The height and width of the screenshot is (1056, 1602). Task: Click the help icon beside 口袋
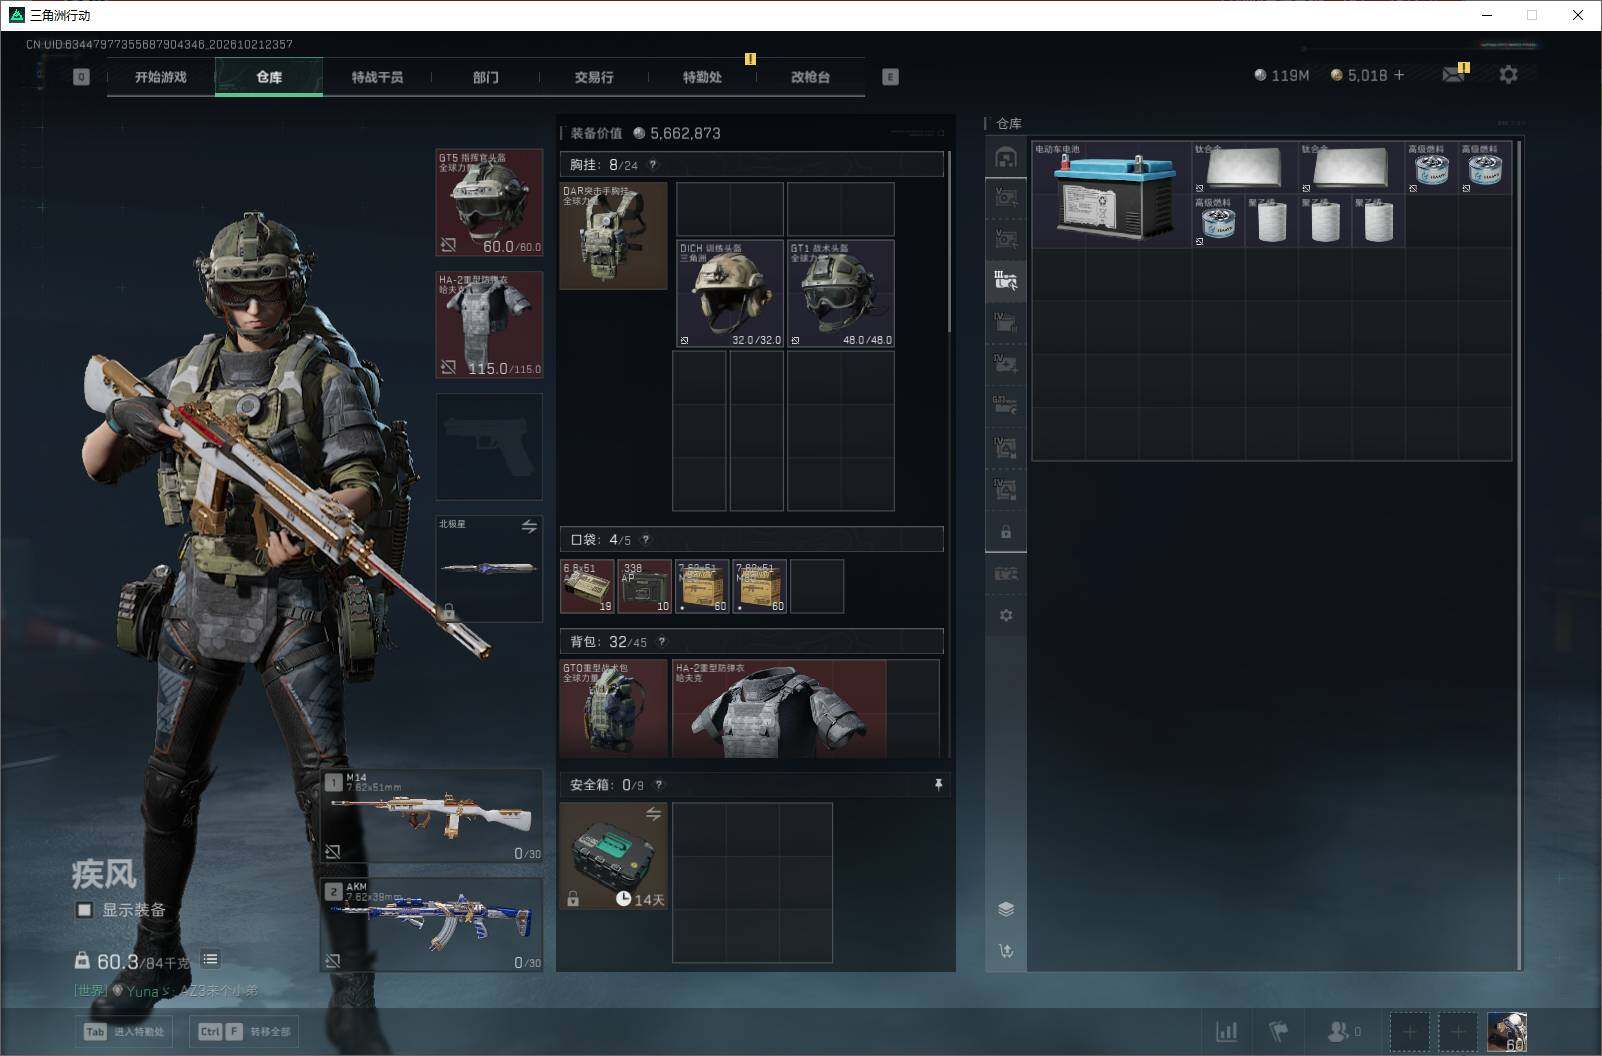coord(645,540)
